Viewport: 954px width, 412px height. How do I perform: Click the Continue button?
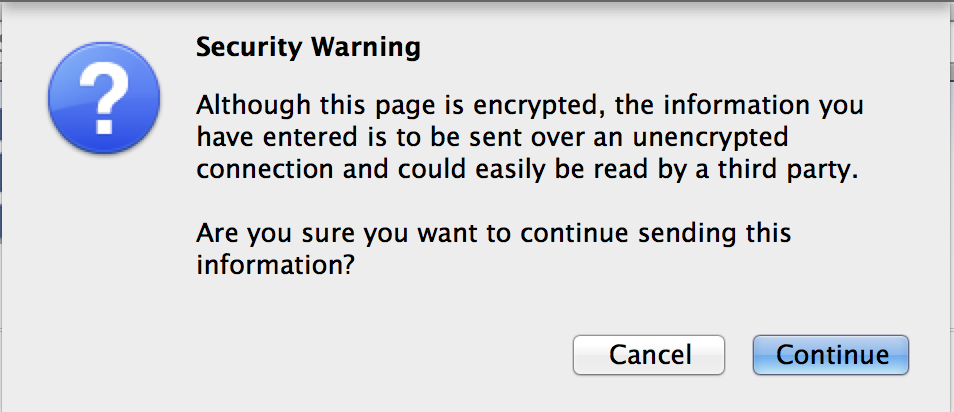(x=830, y=355)
